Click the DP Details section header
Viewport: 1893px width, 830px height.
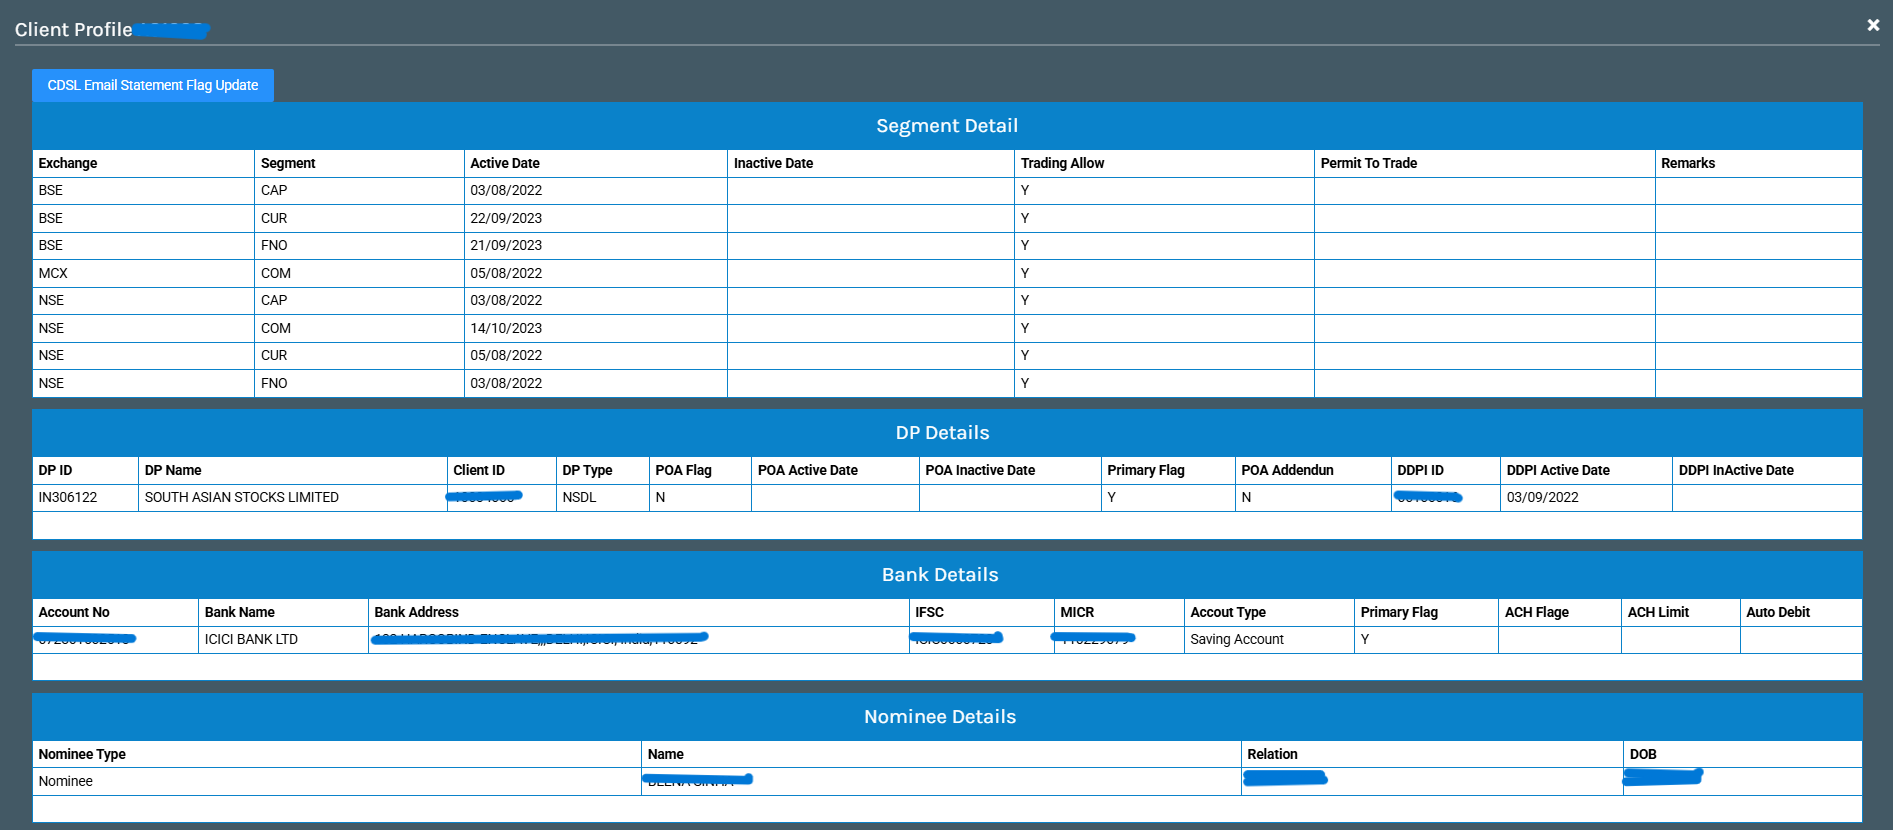click(942, 433)
